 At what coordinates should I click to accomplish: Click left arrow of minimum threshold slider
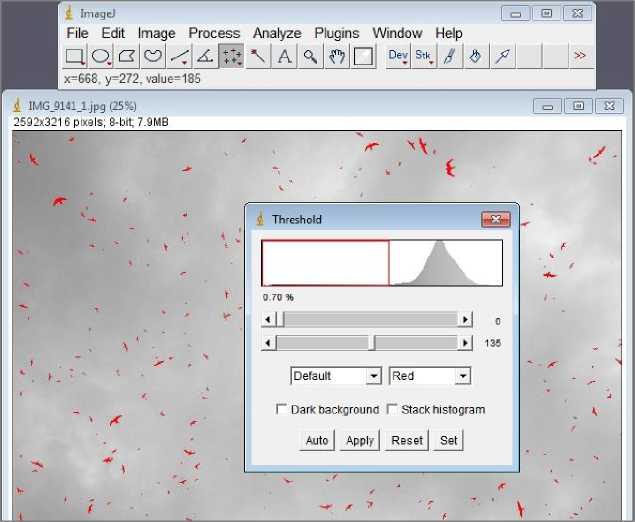268,320
